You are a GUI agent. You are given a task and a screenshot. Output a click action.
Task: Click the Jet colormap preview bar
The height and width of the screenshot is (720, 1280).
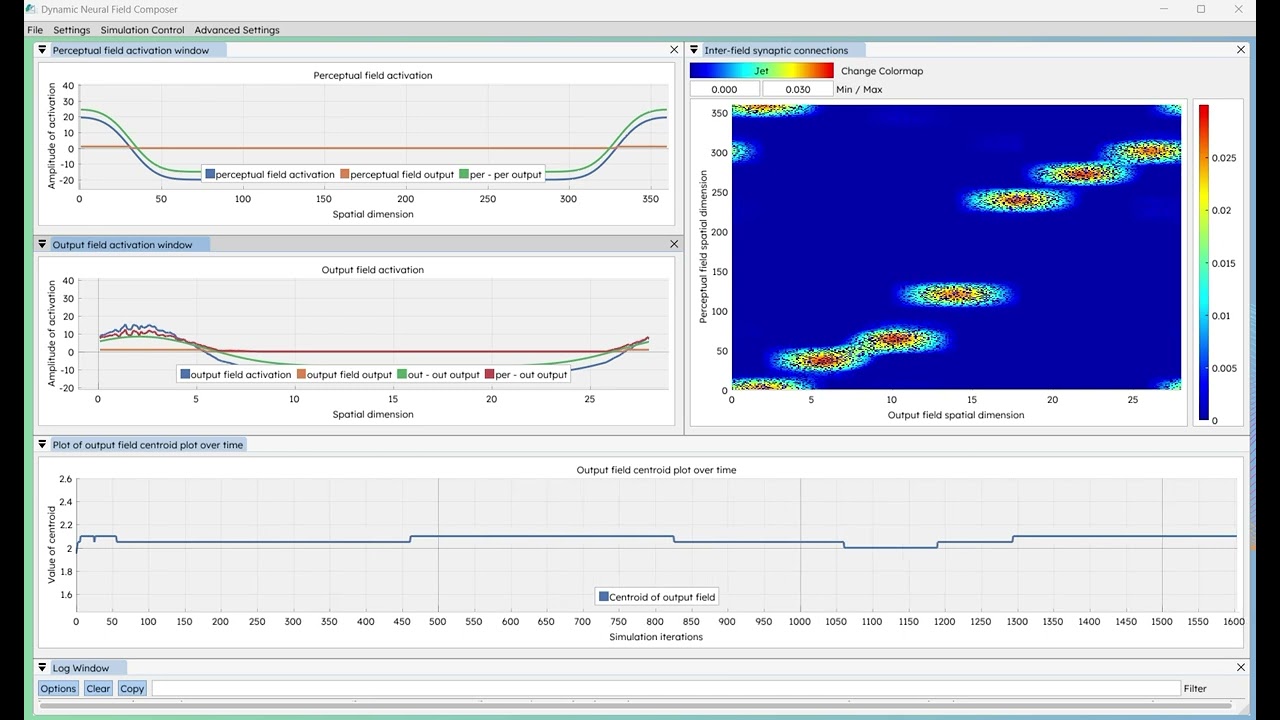click(761, 71)
